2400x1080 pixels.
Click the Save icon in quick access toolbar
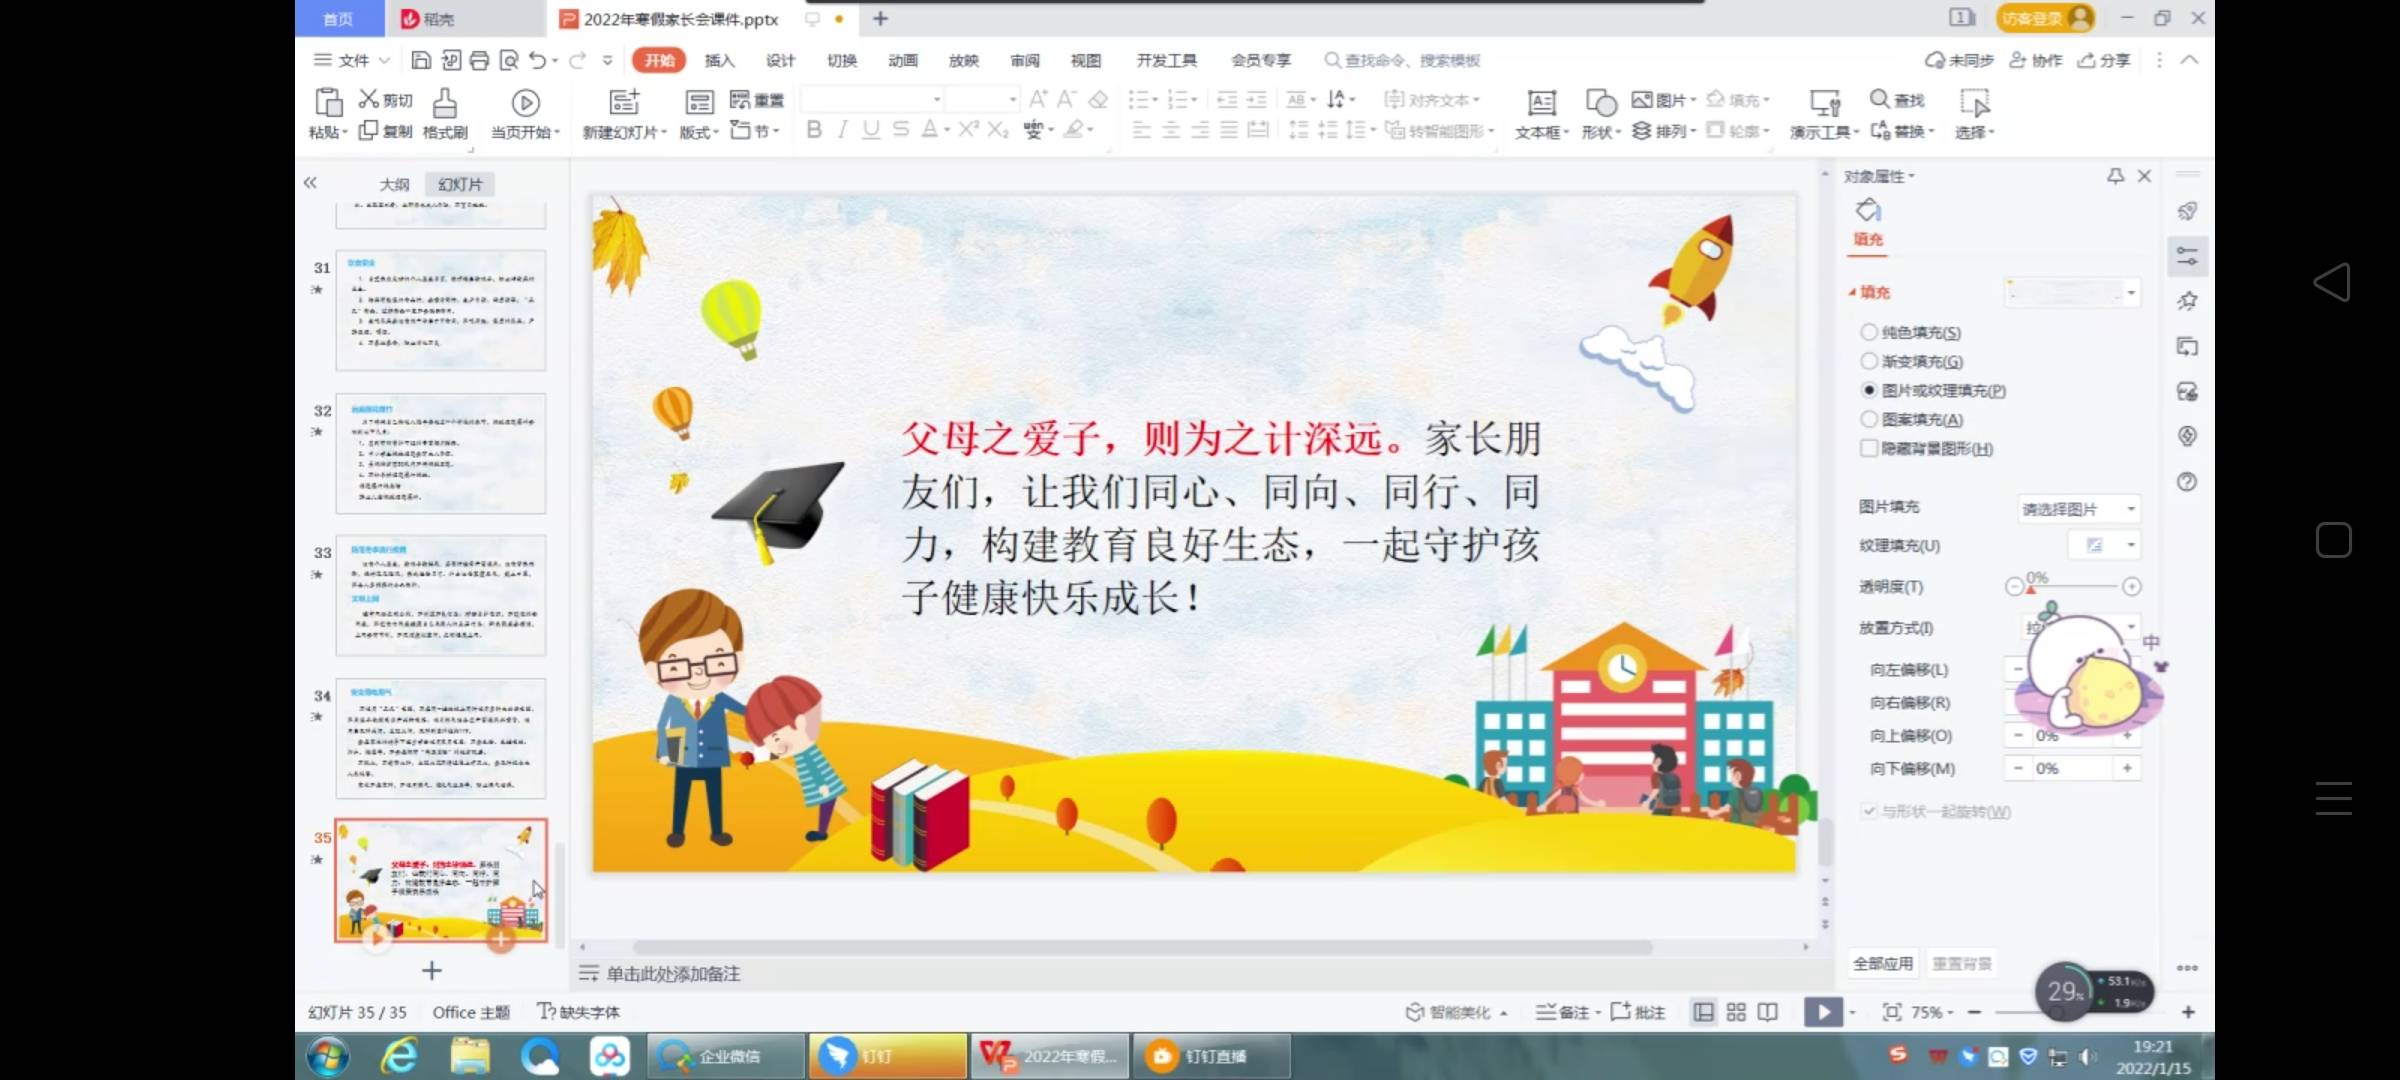click(x=421, y=60)
